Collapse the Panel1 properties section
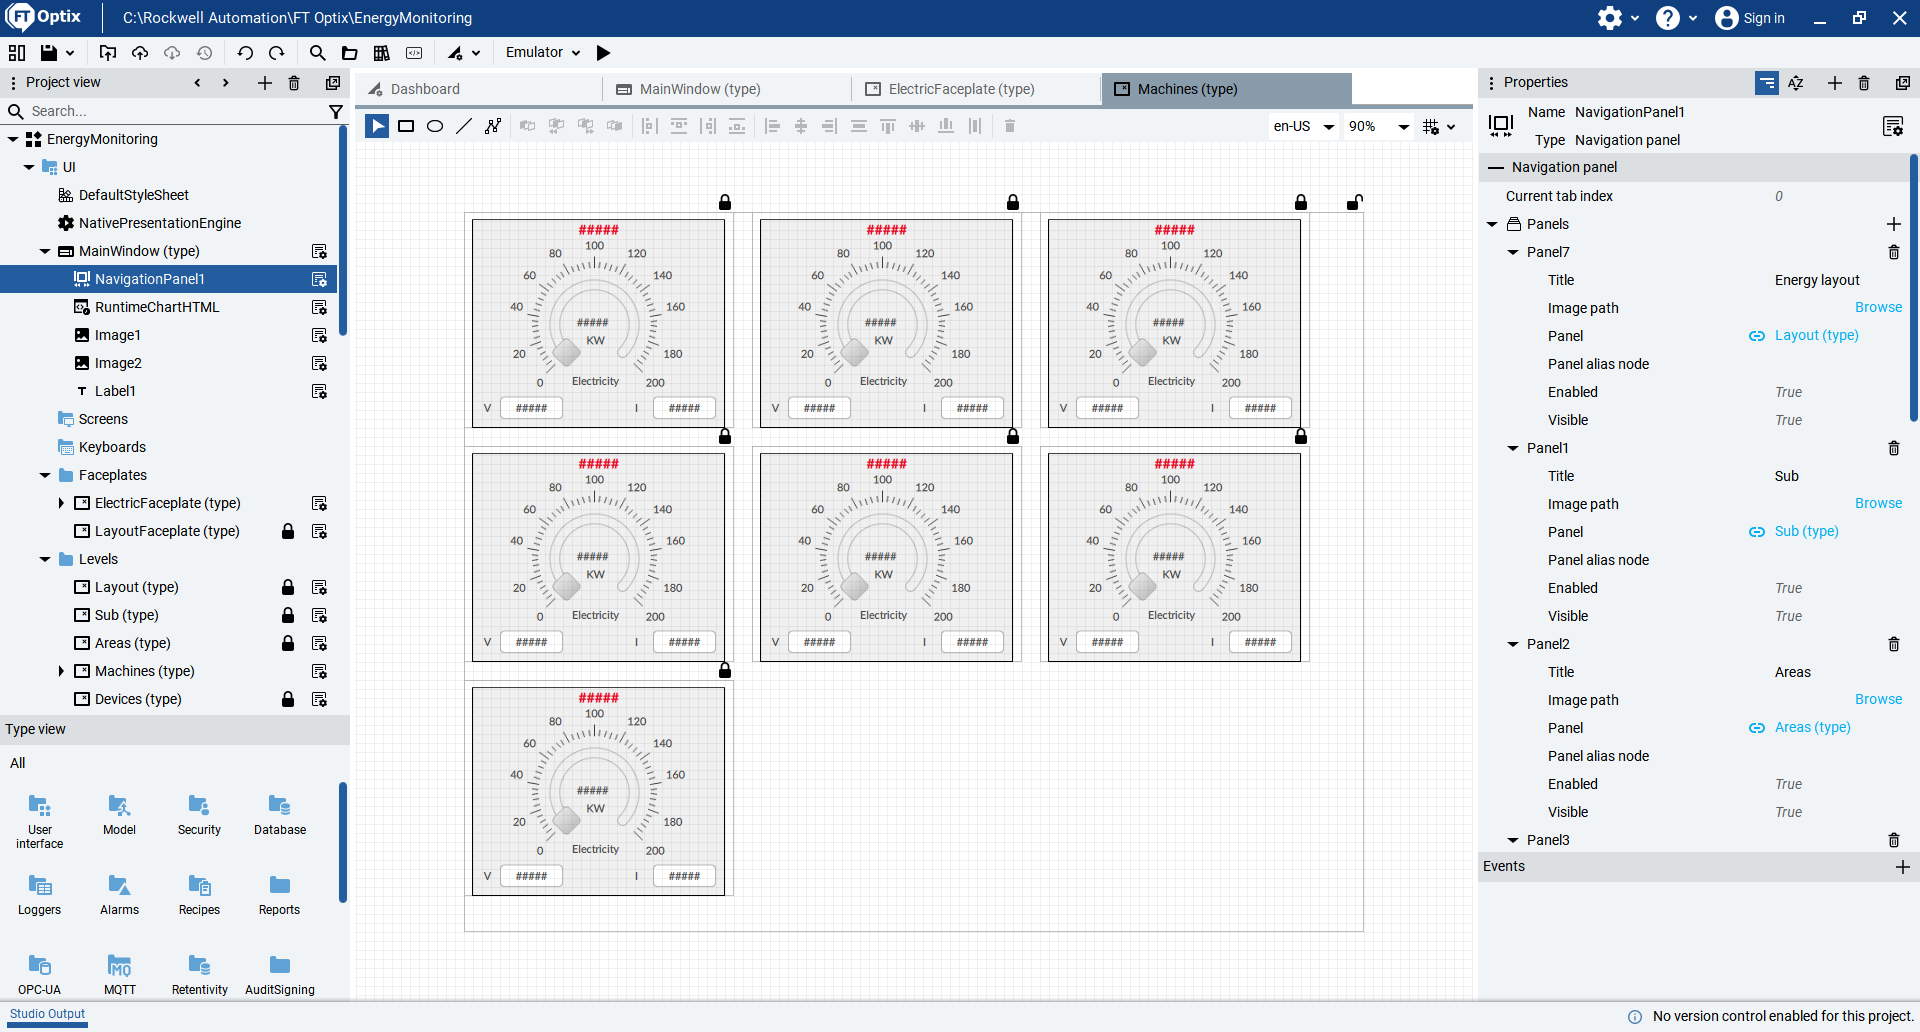 click(x=1513, y=448)
